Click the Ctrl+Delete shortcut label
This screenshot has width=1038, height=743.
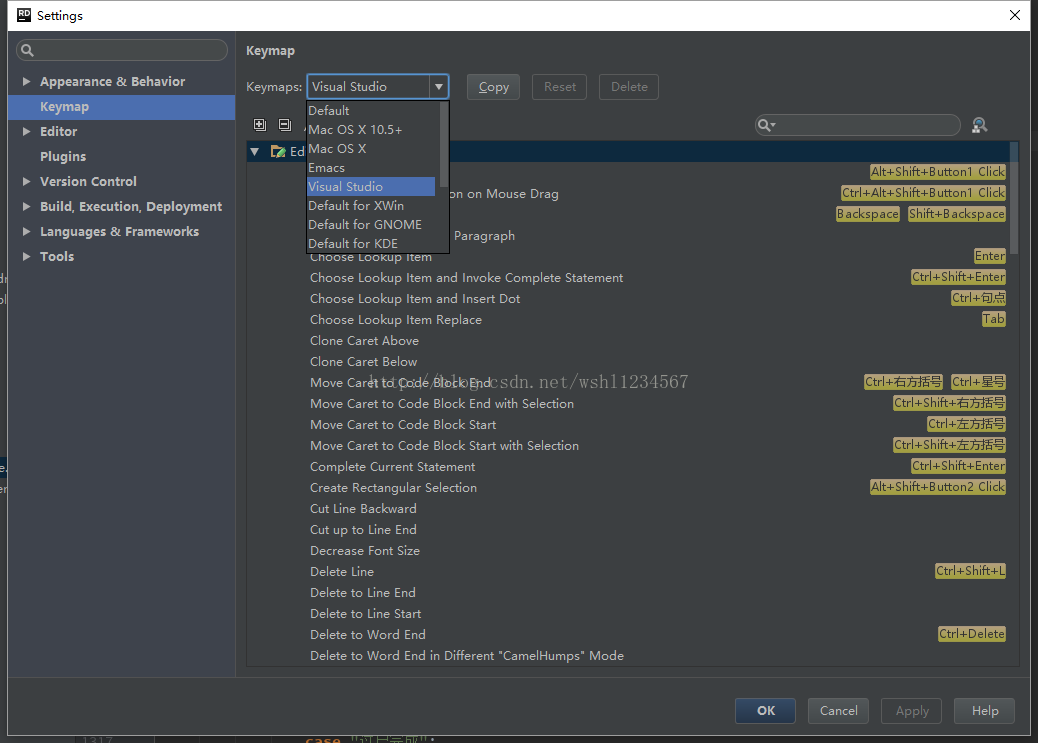click(971, 634)
